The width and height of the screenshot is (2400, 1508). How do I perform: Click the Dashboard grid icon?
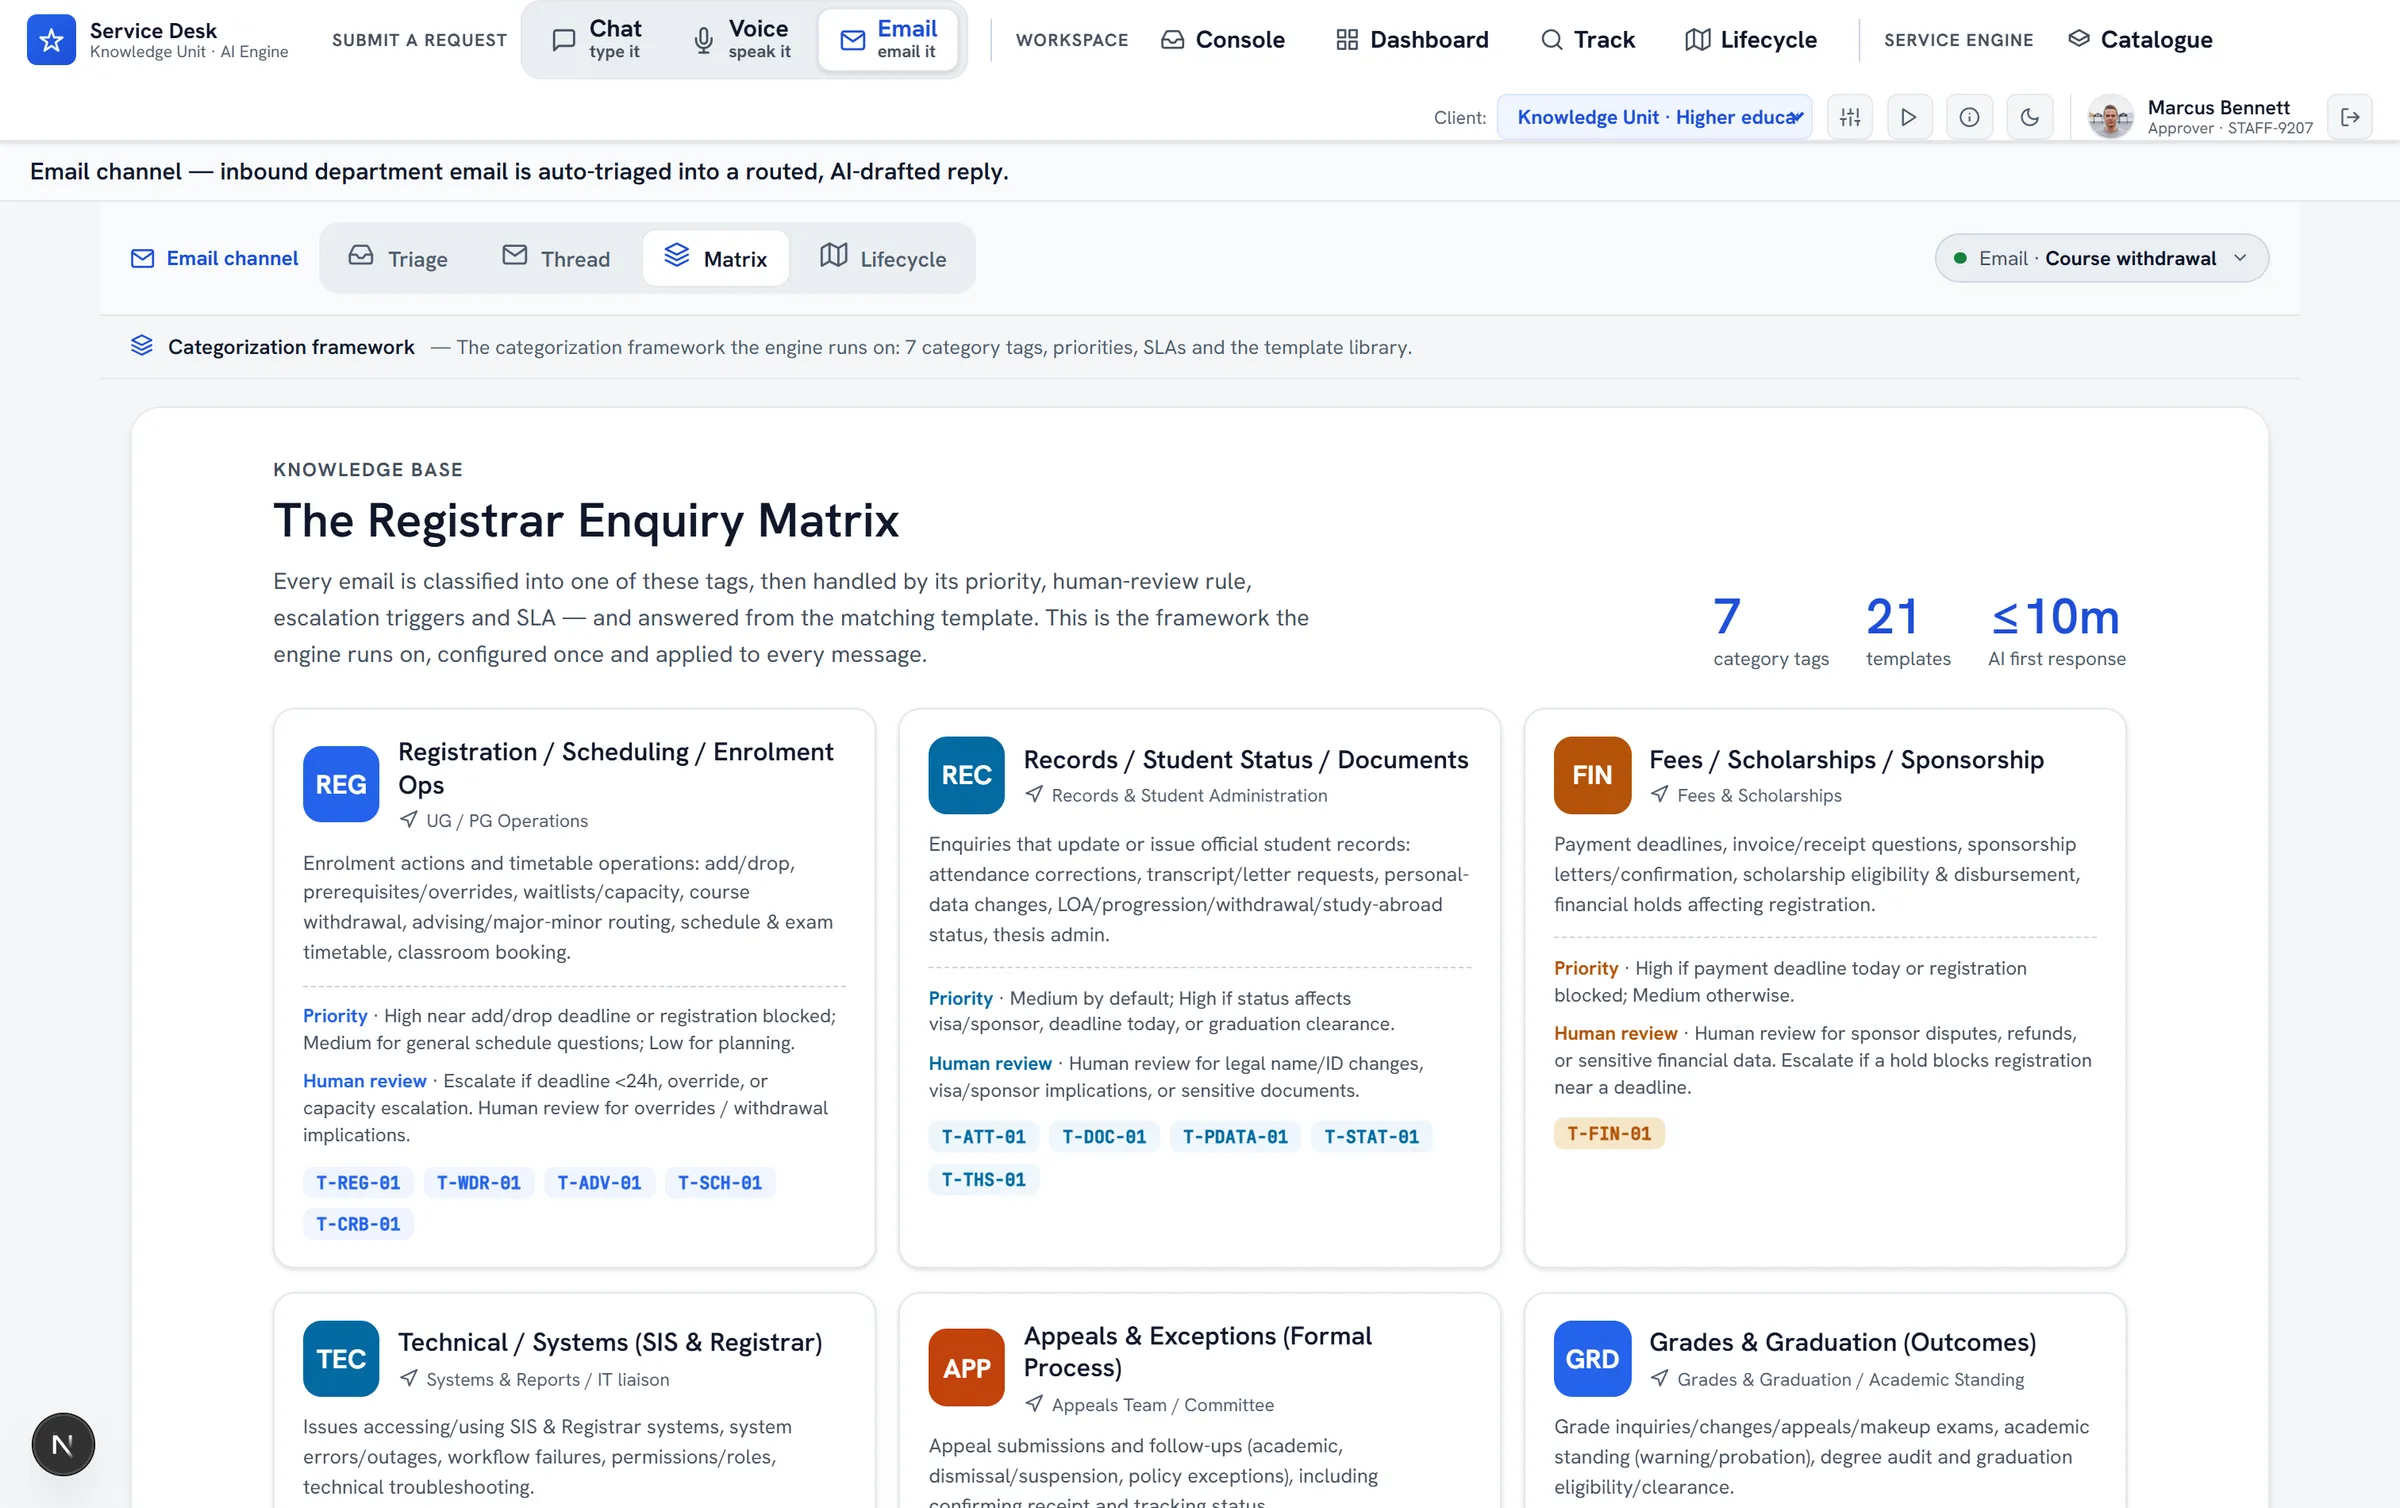pos(1347,40)
